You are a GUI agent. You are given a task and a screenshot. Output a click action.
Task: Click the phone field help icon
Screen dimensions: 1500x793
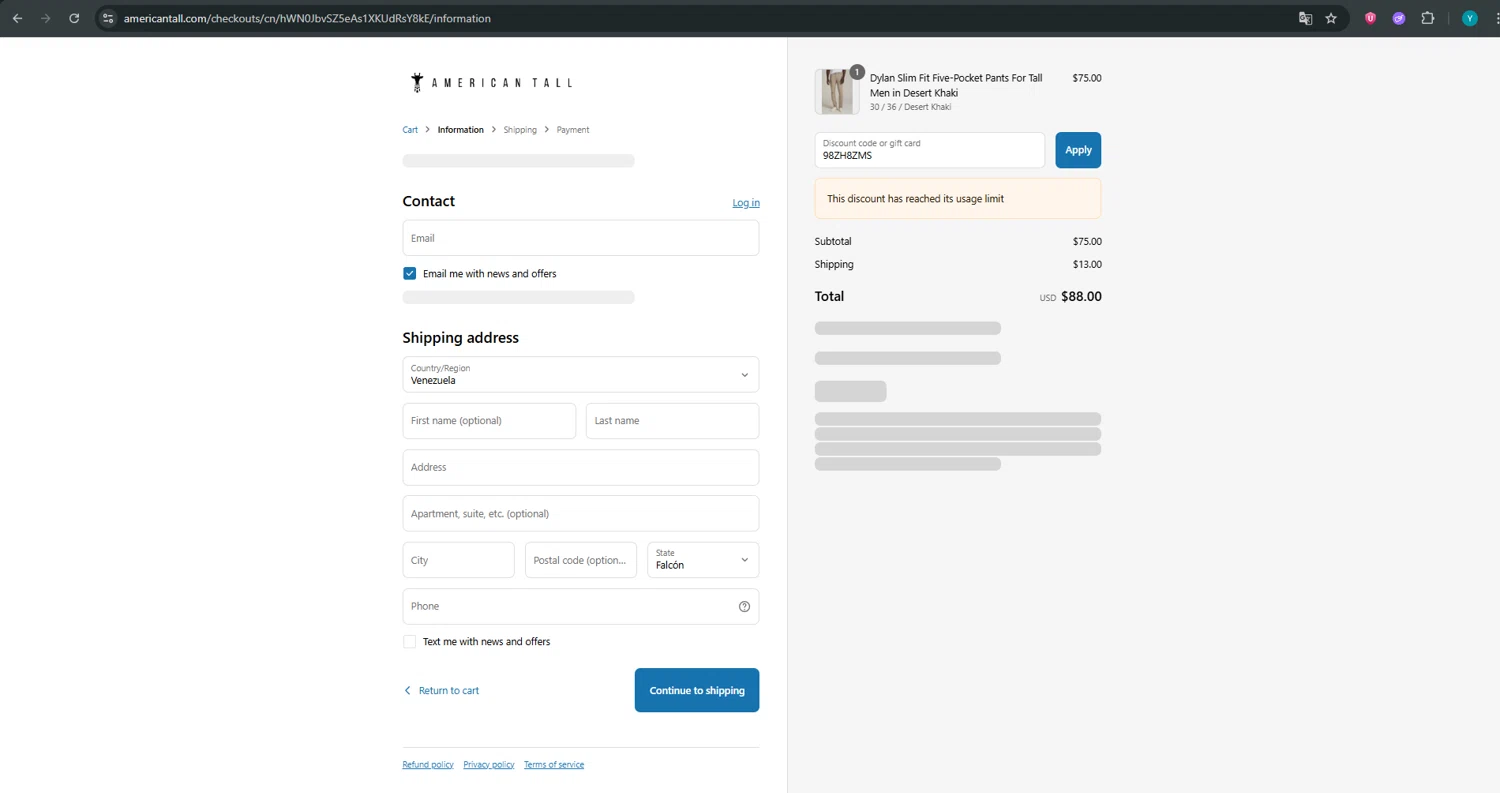744,606
